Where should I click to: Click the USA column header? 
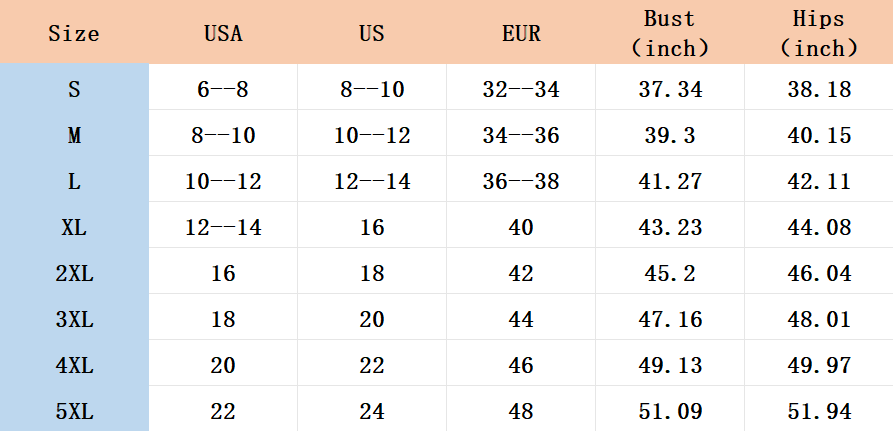223,33
